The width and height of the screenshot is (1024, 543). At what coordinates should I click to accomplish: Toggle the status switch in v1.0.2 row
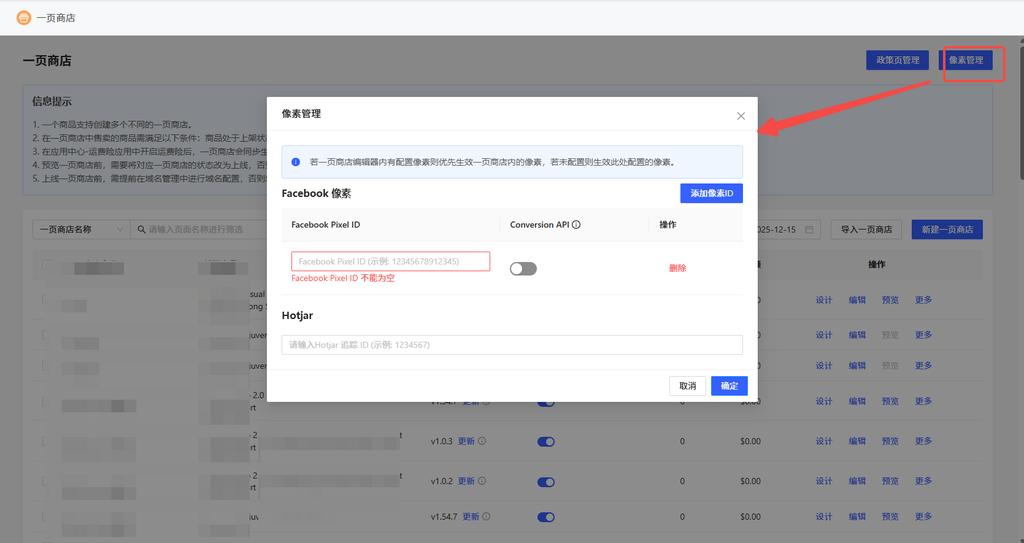point(546,481)
